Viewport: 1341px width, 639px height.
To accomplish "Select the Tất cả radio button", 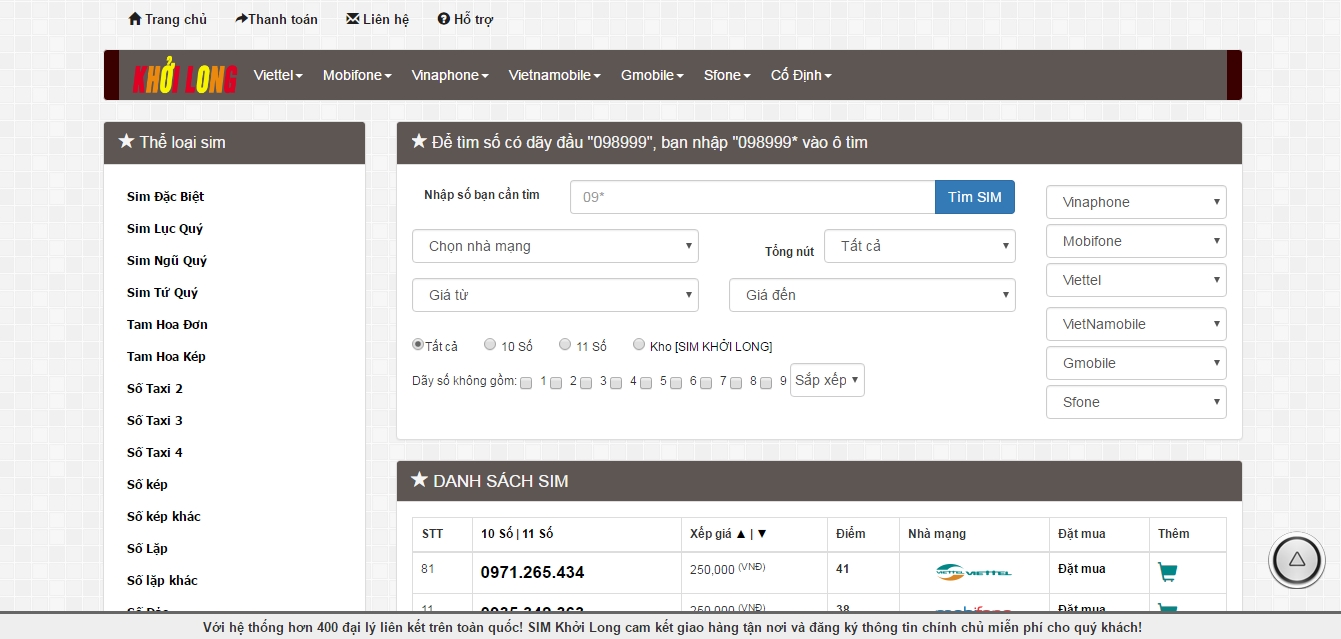I will pos(418,344).
